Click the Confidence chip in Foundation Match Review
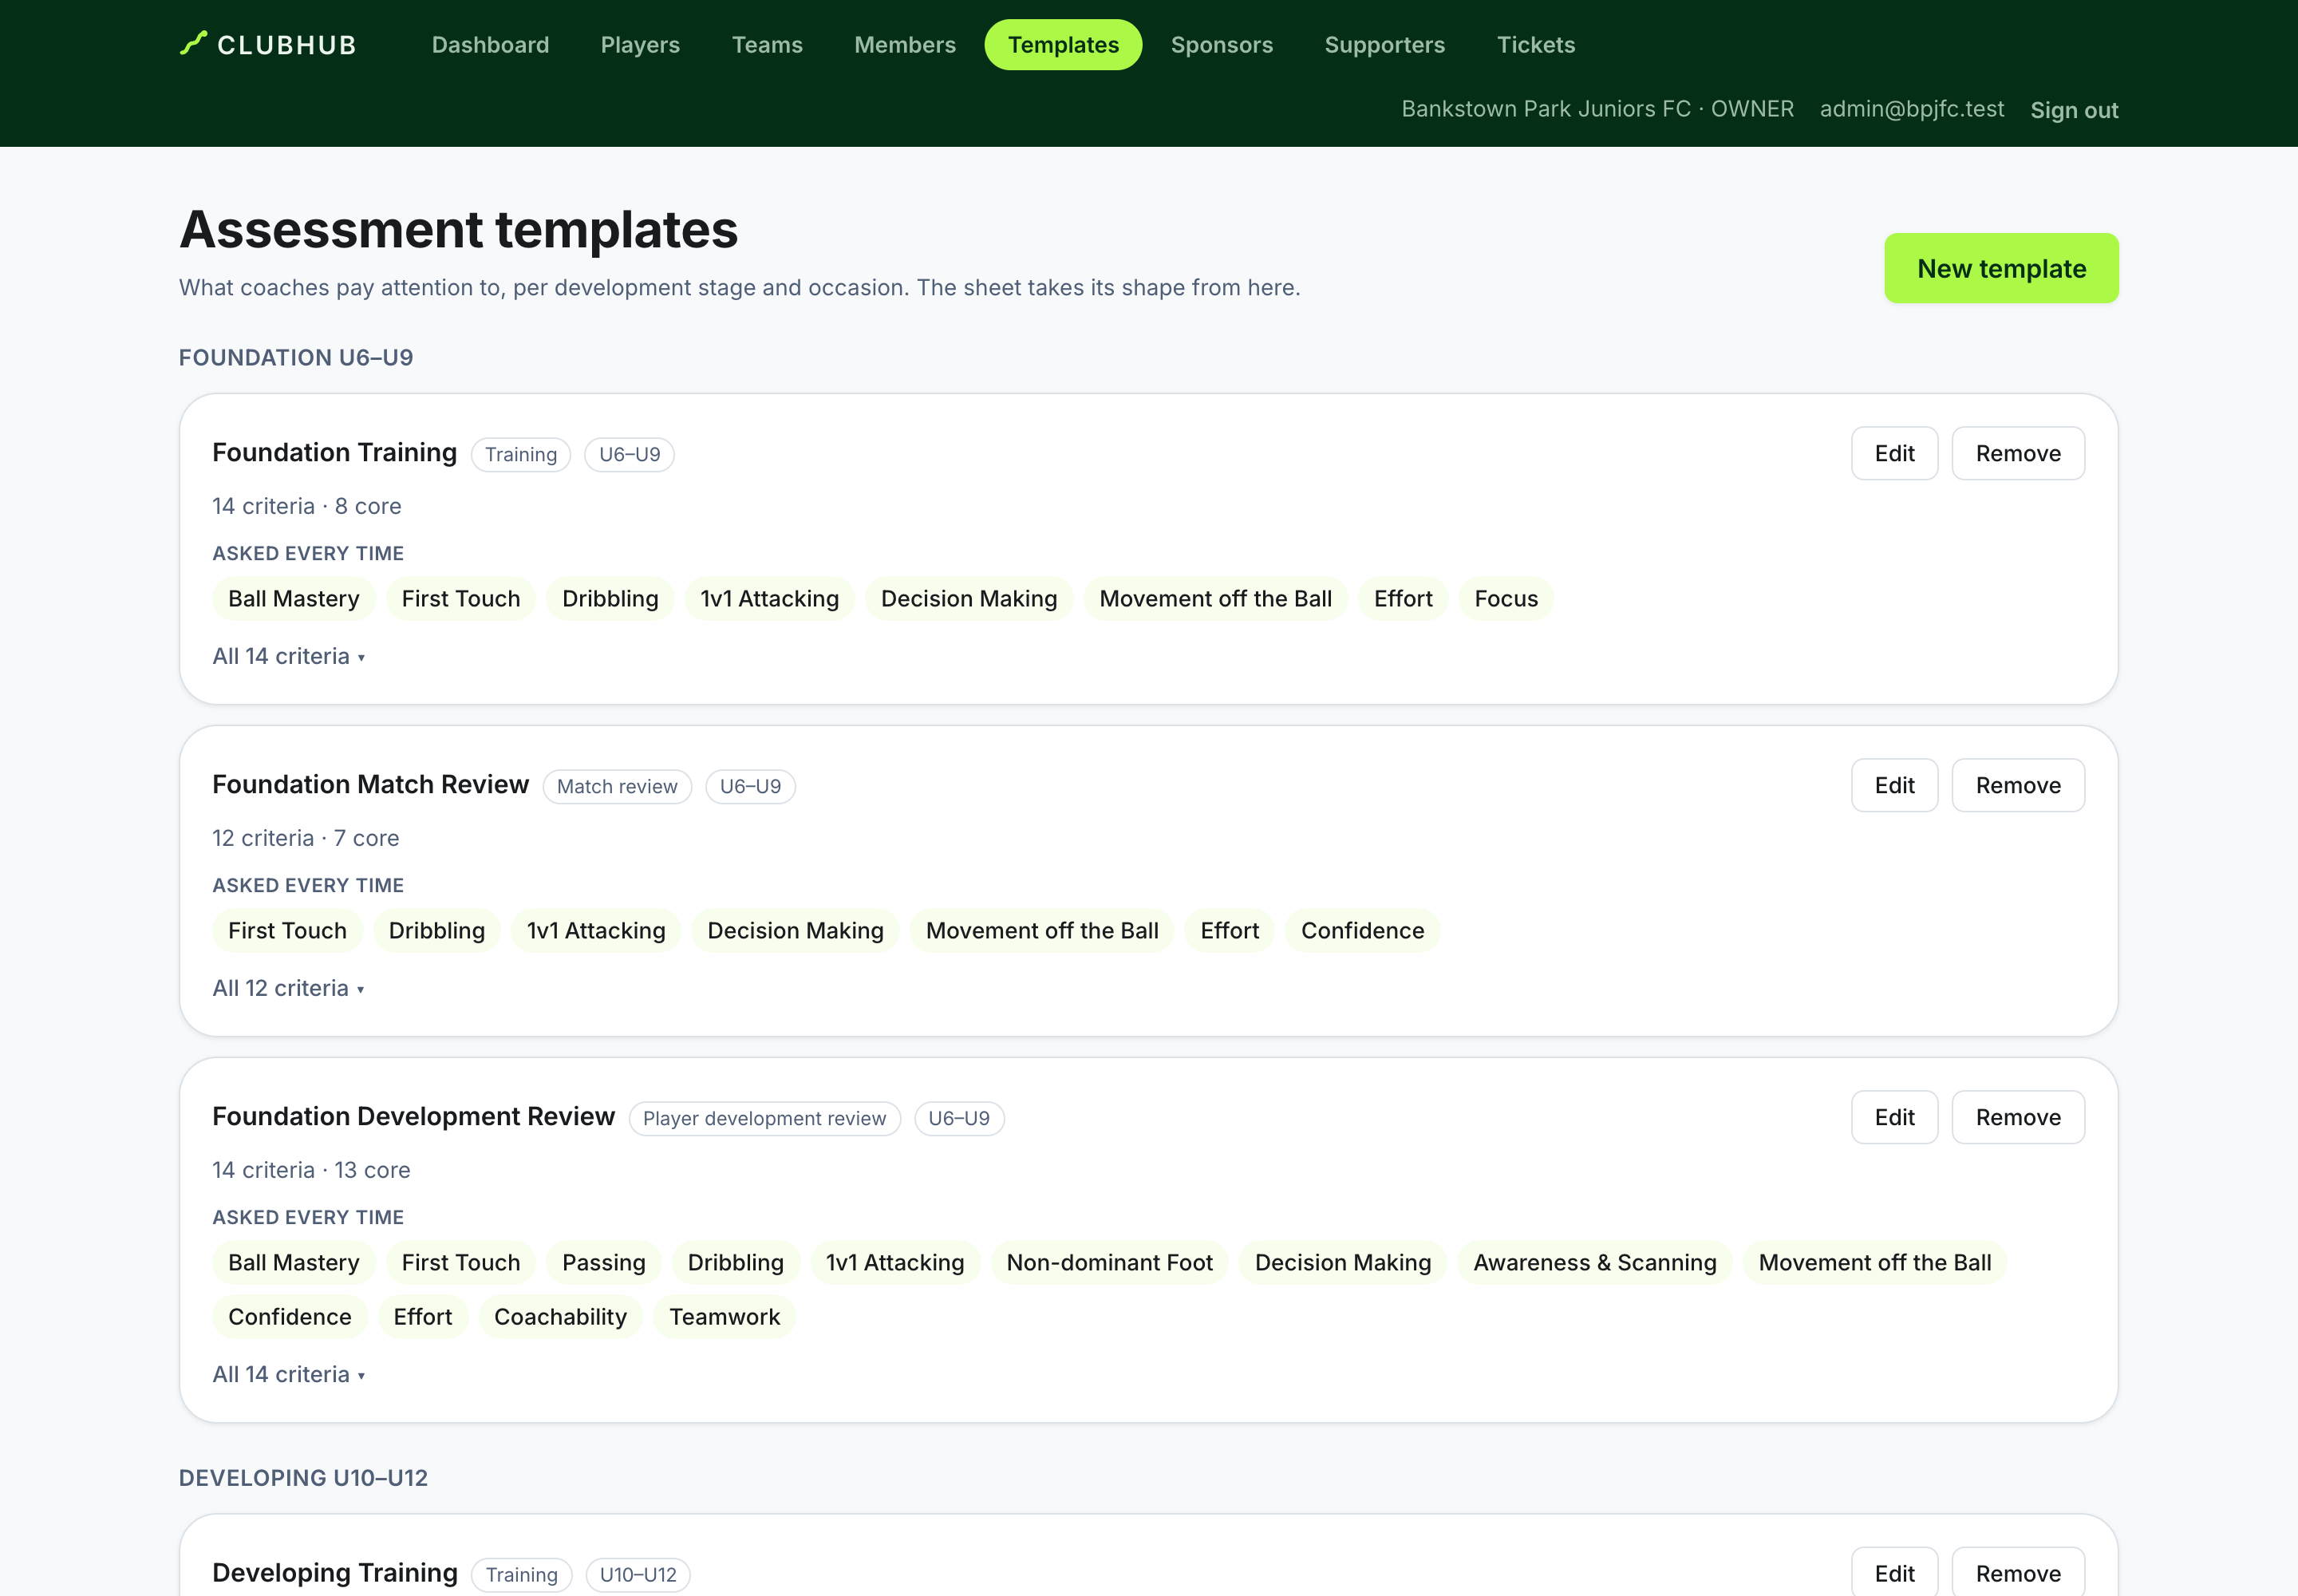This screenshot has width=2298, height=1596. pyautogui.click(x=1362, y=930)
